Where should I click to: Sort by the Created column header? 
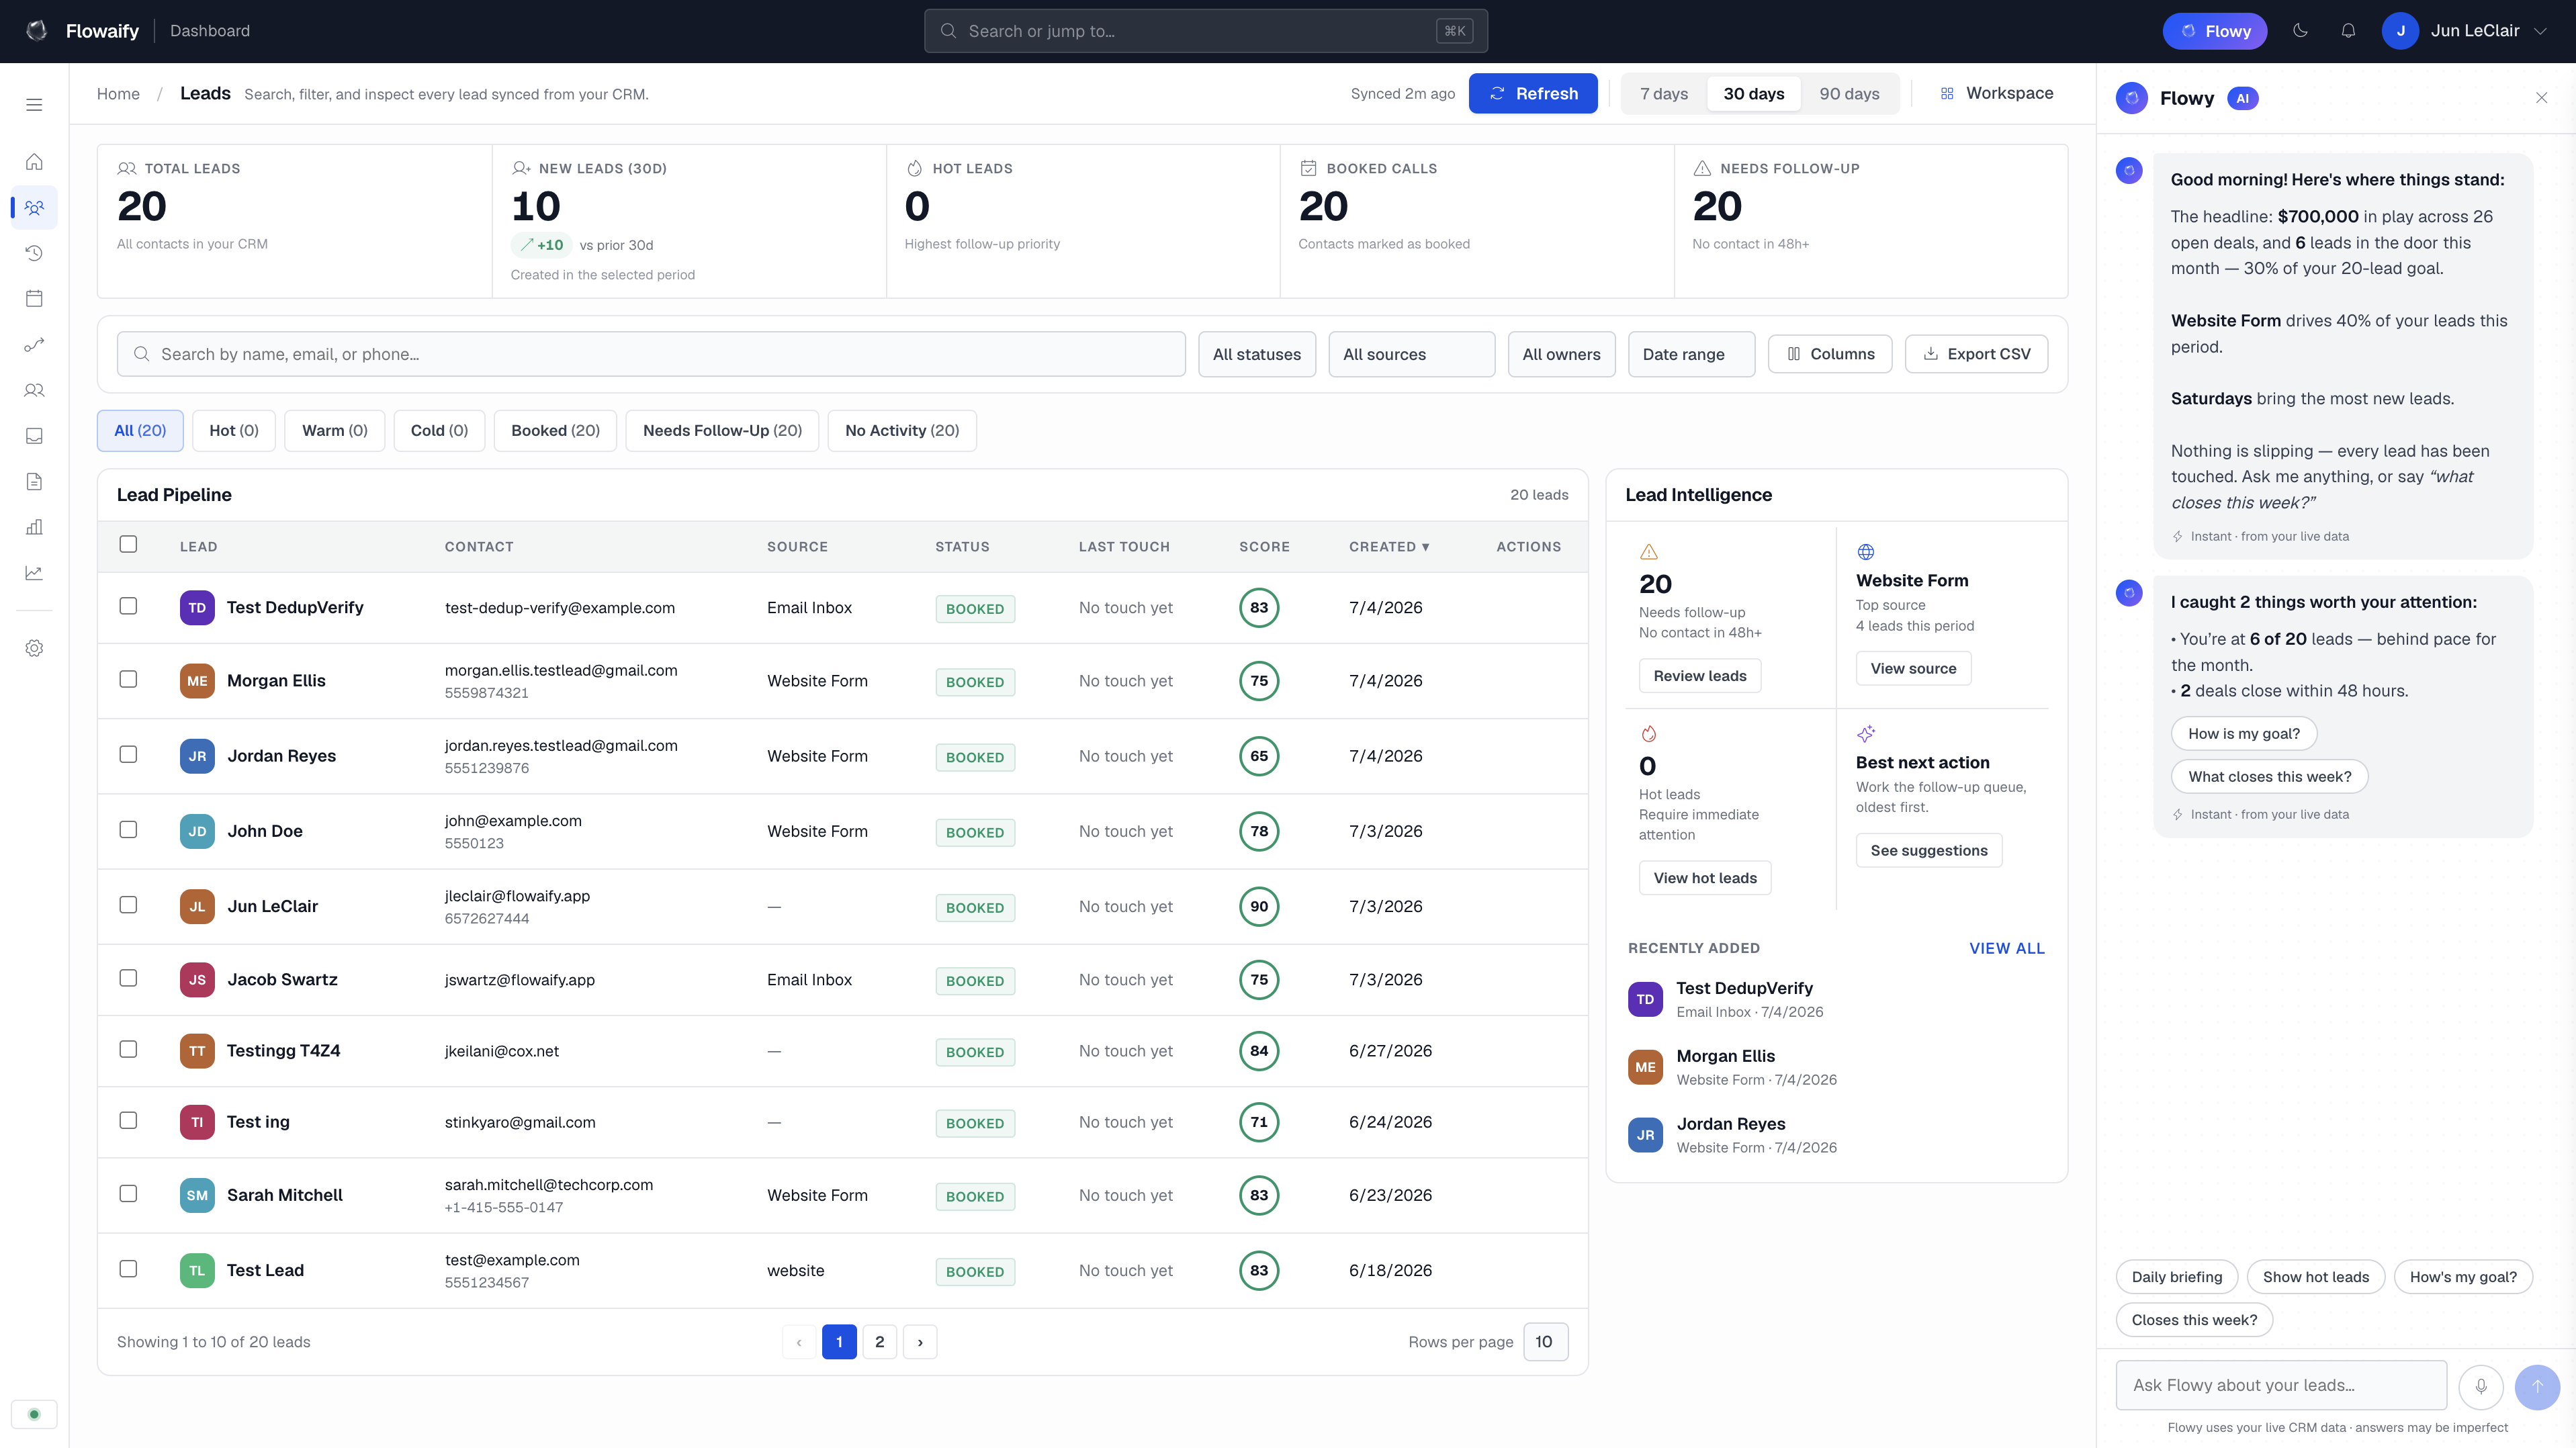click(1389, 547)
